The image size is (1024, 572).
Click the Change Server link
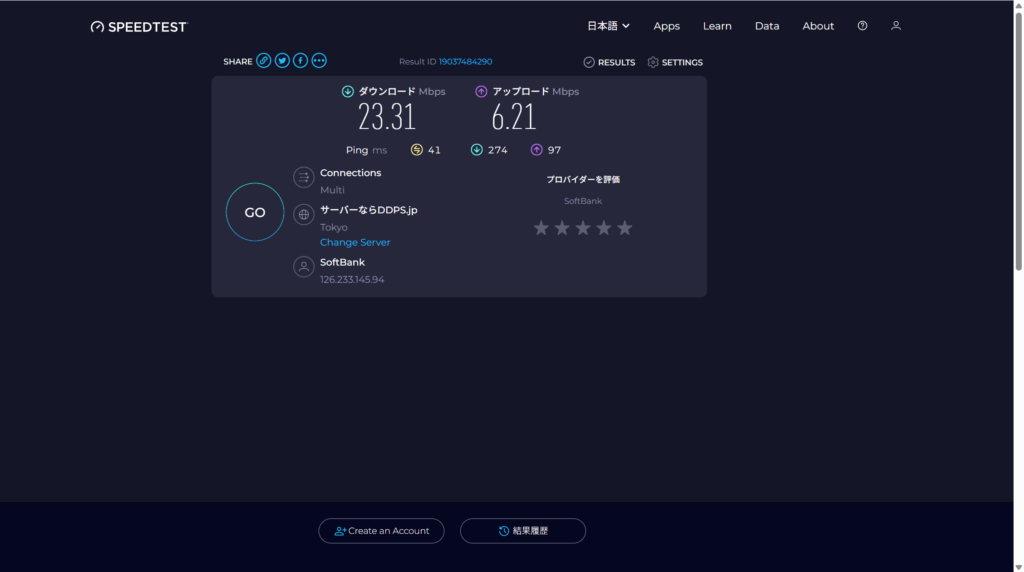(355, 243)
